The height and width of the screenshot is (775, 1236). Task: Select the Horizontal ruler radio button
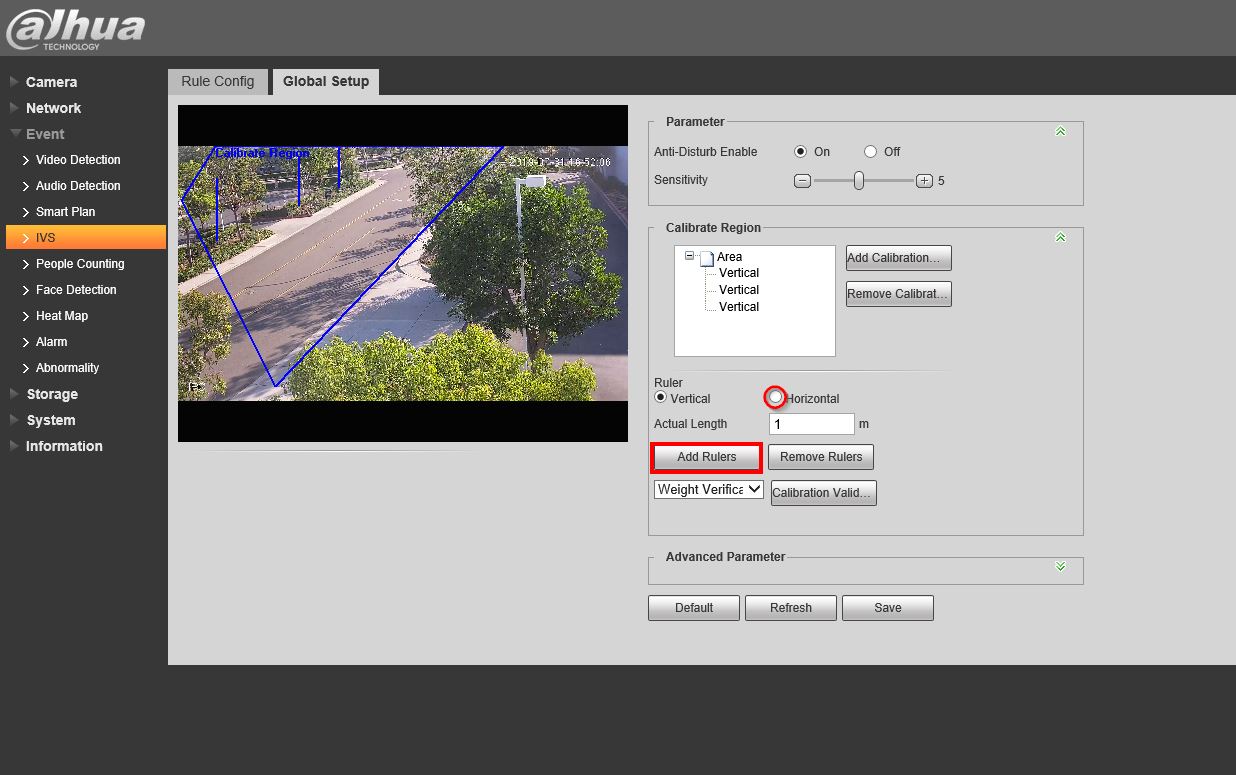775,398
